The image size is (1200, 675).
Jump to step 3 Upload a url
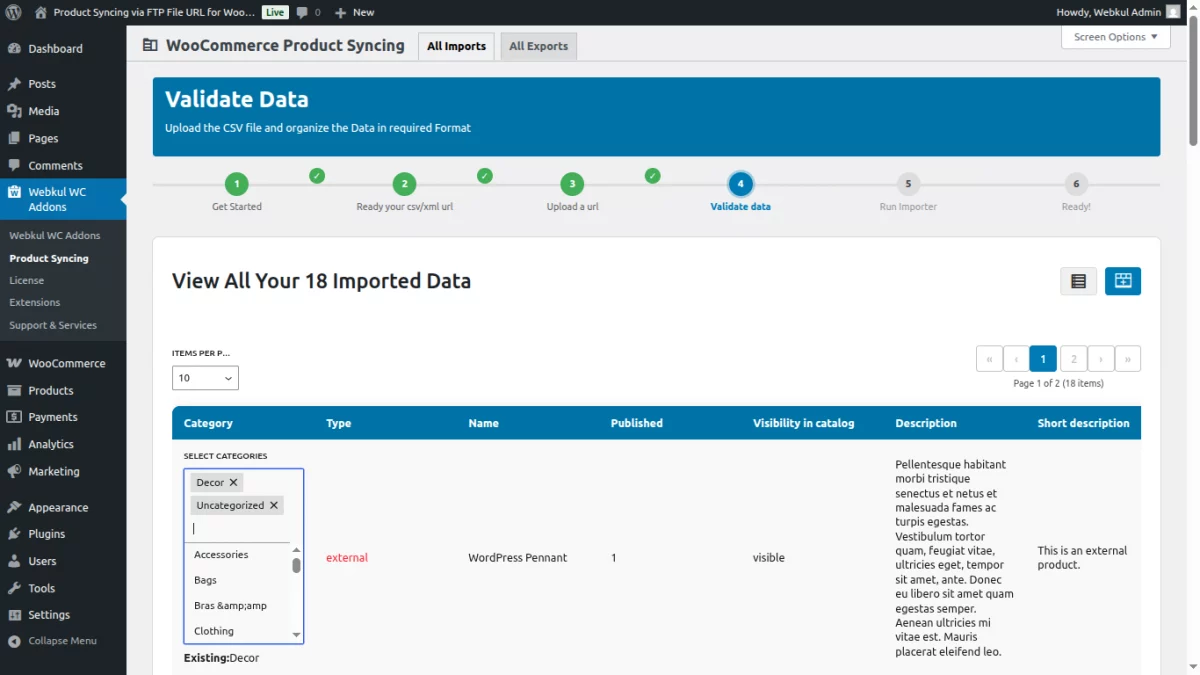point(571,184)
